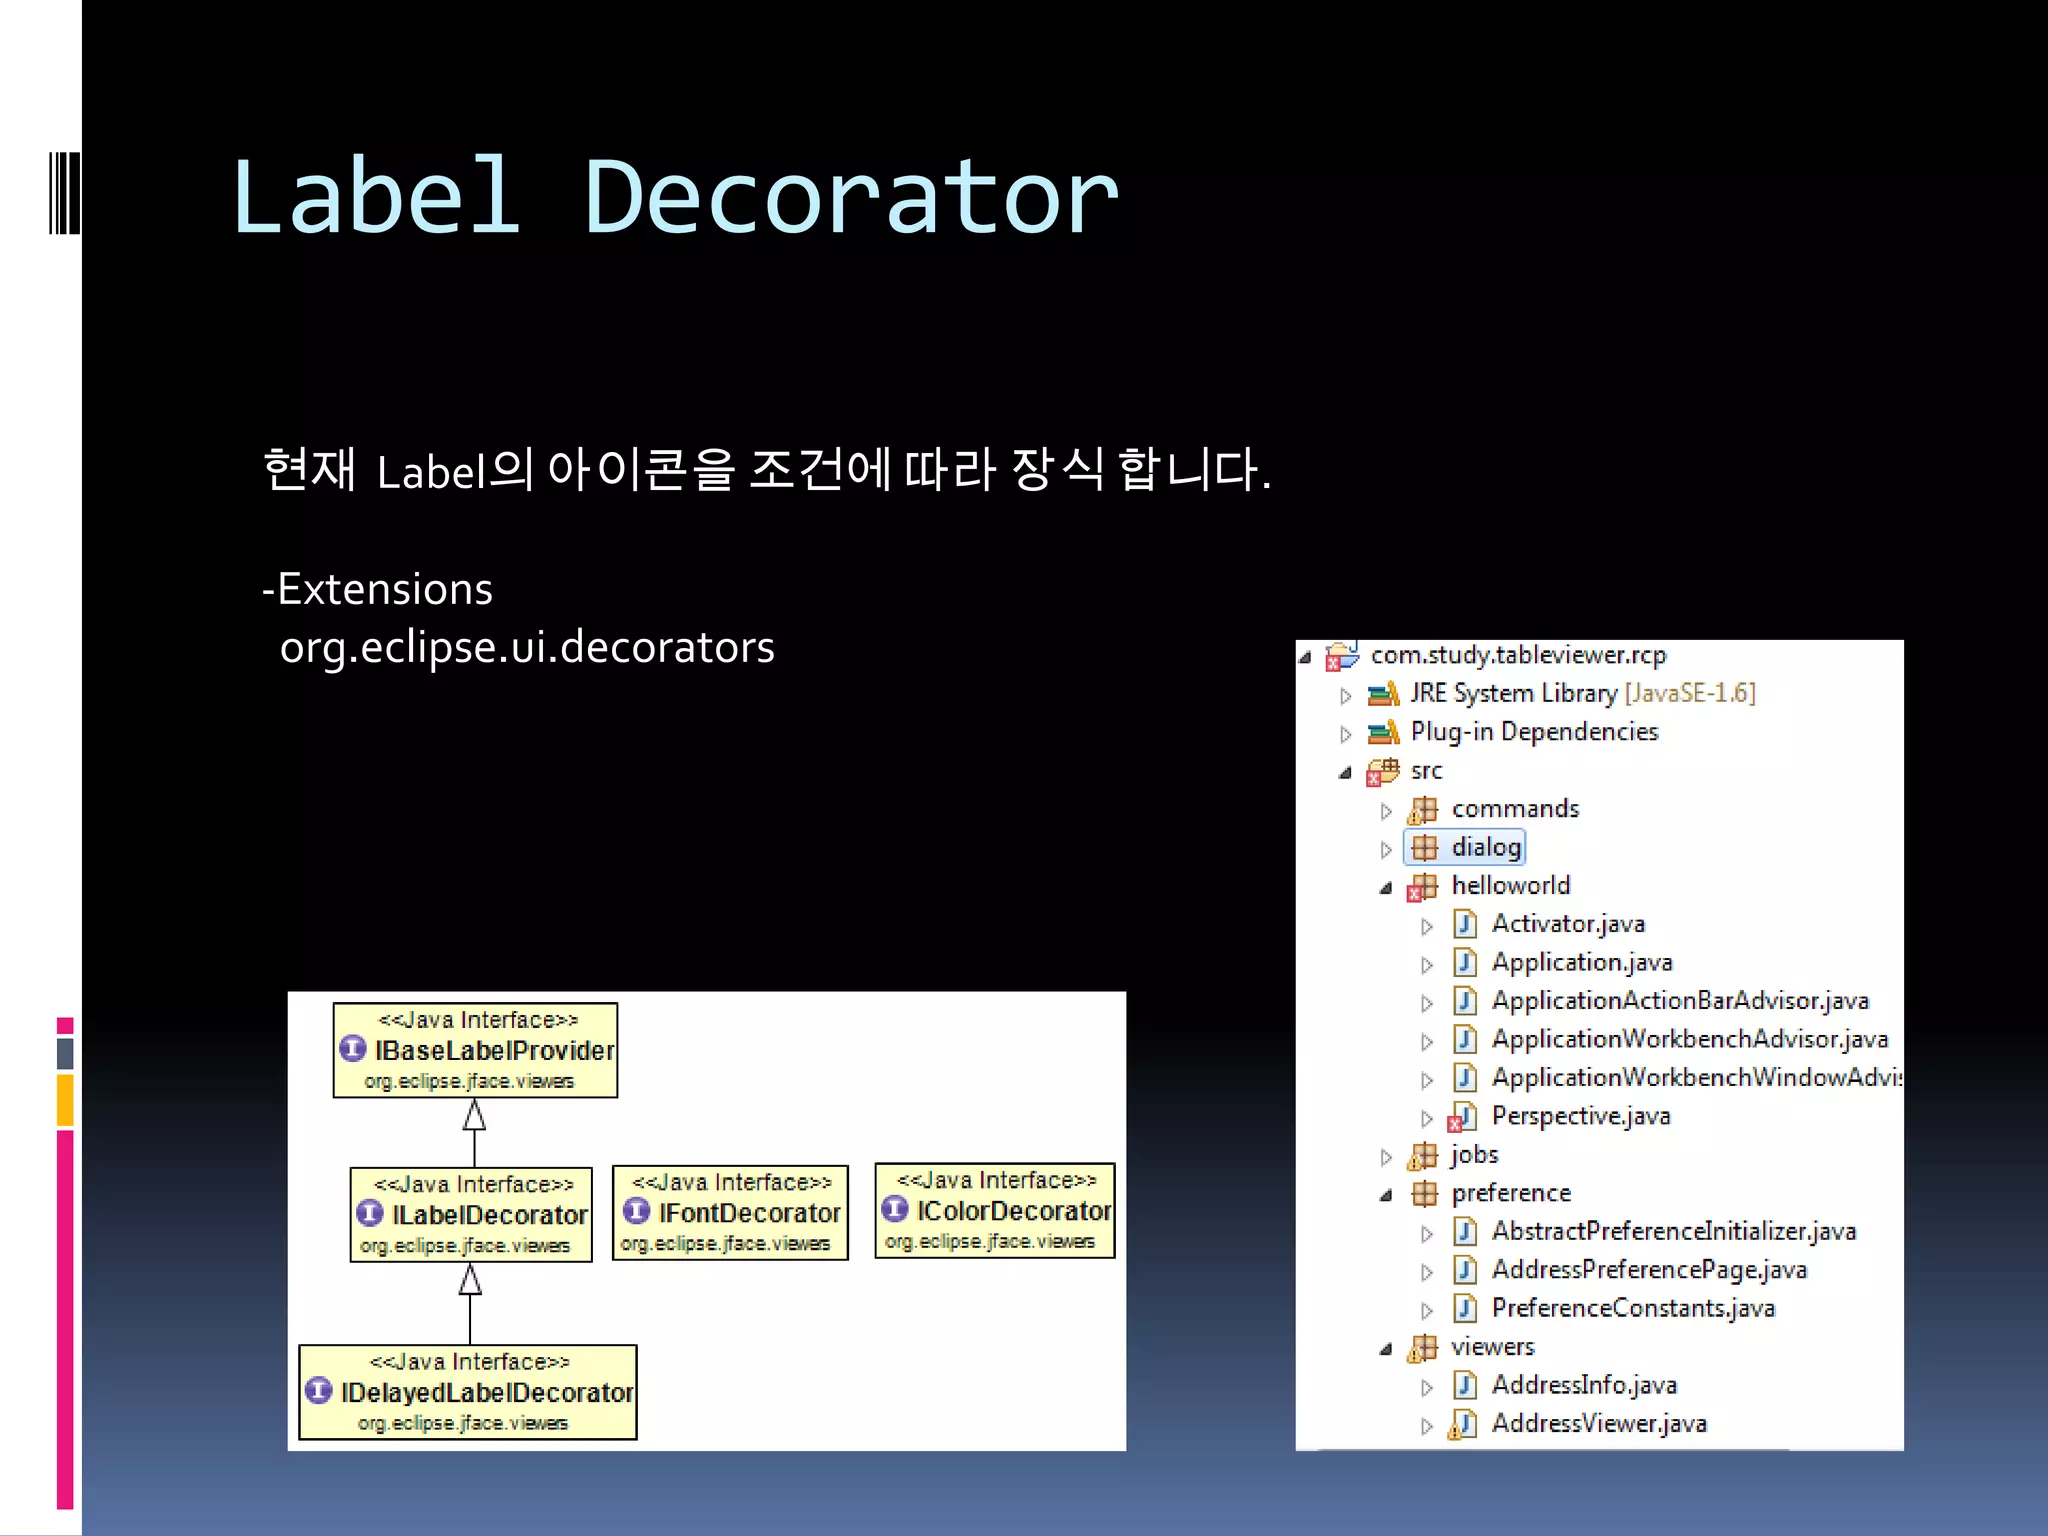
Task: Click the AbstractPreferenceInitializer.java file icon
Action: point(1465,1232)
